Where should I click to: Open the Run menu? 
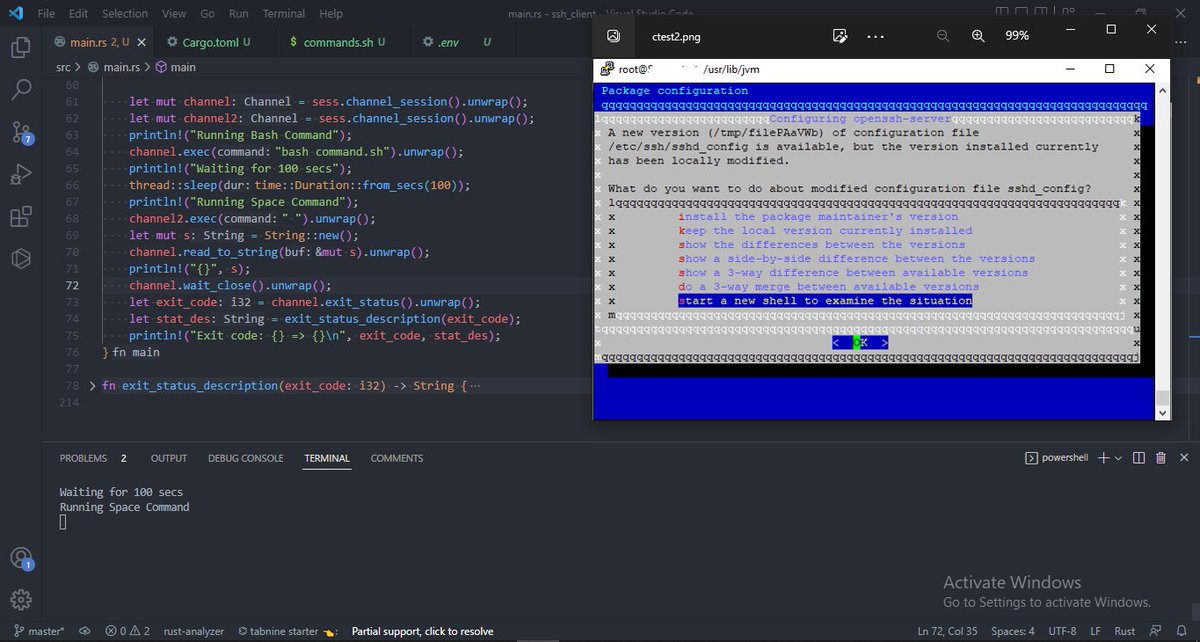pos(238,14)
